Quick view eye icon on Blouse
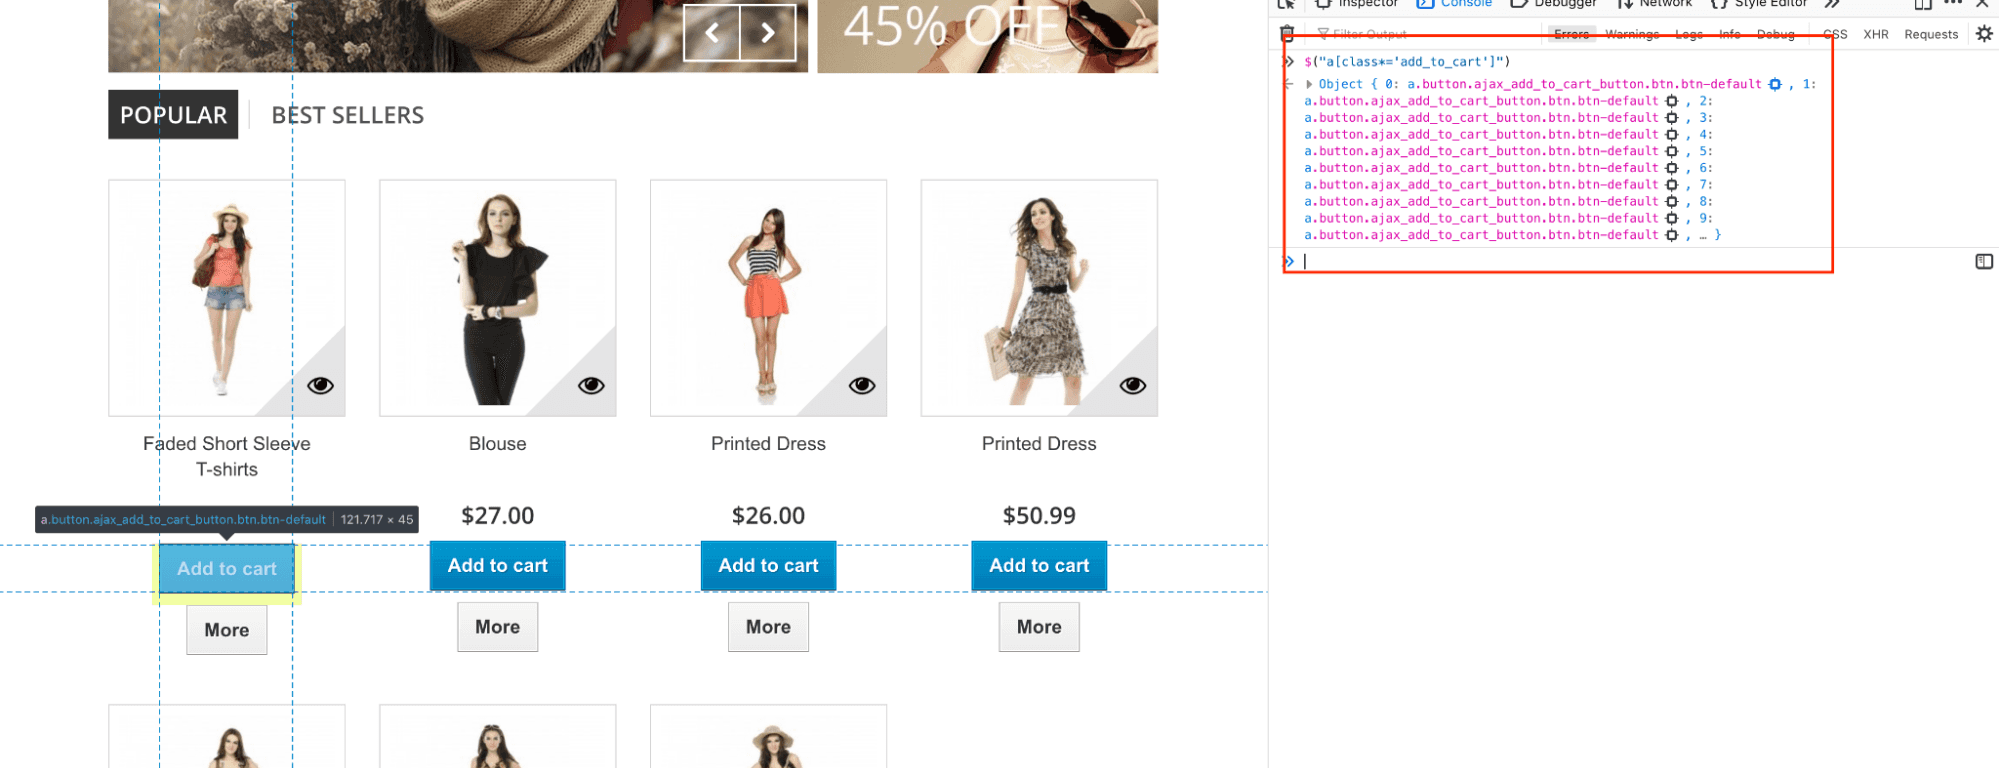The width and height of the screenshot is (1999, 769). 591,386
